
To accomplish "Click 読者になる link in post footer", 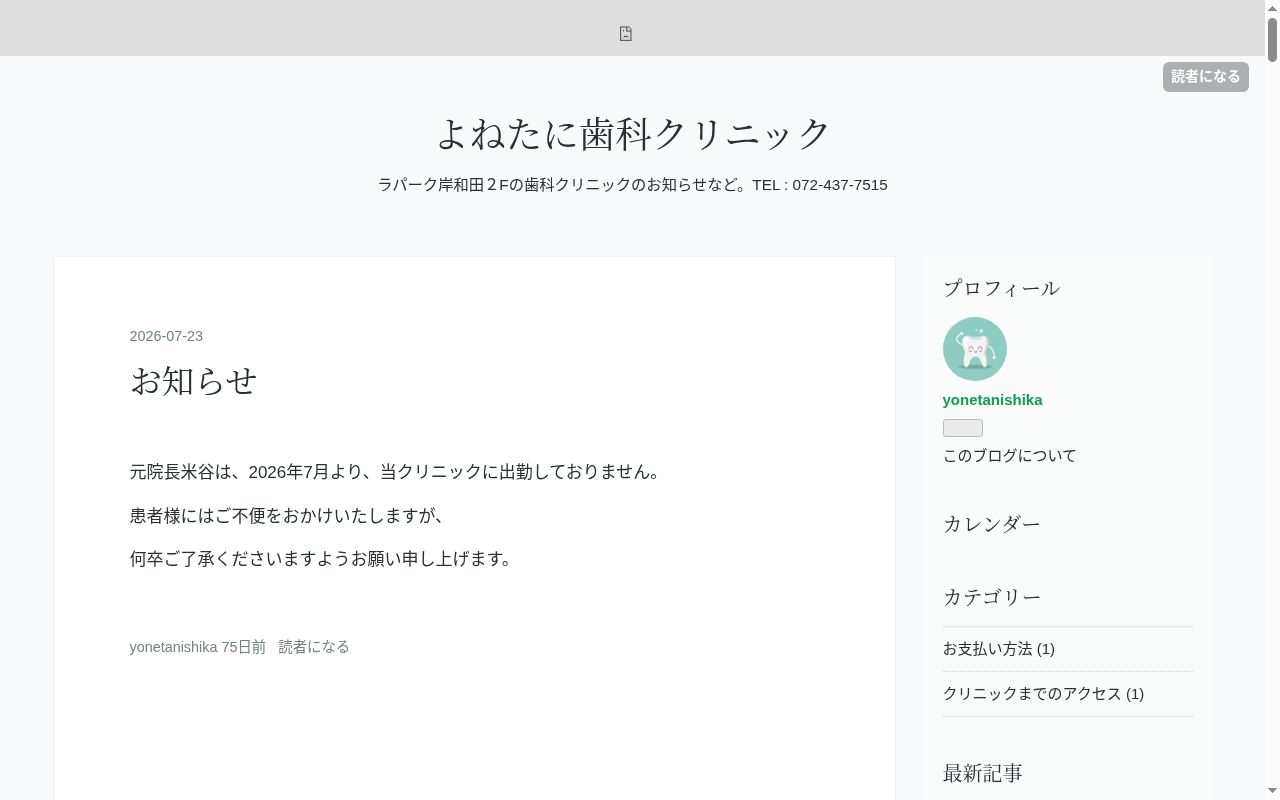I will pos(314,647).
